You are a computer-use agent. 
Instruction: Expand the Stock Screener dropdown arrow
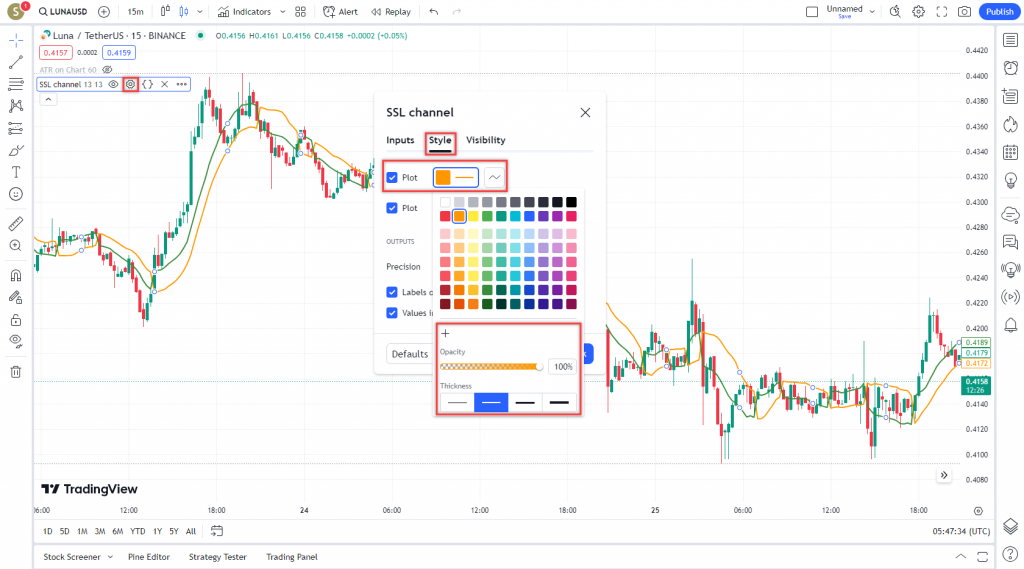(x=110, y=557)
